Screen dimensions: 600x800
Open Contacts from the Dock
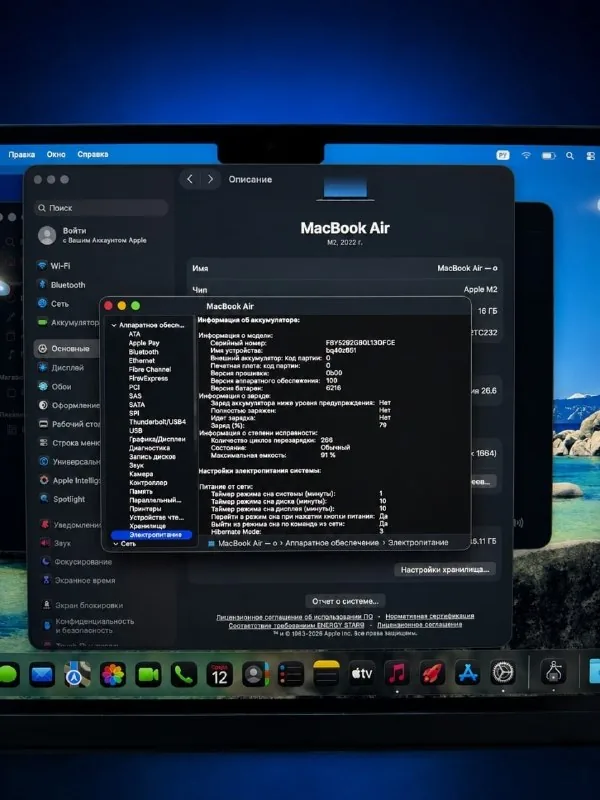tap(255, 674)
